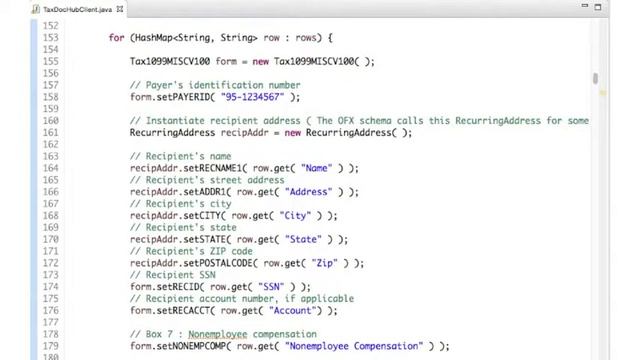The image size is (640, 360).
Task: Minimize the editor view pane
Action: point(584,6)
